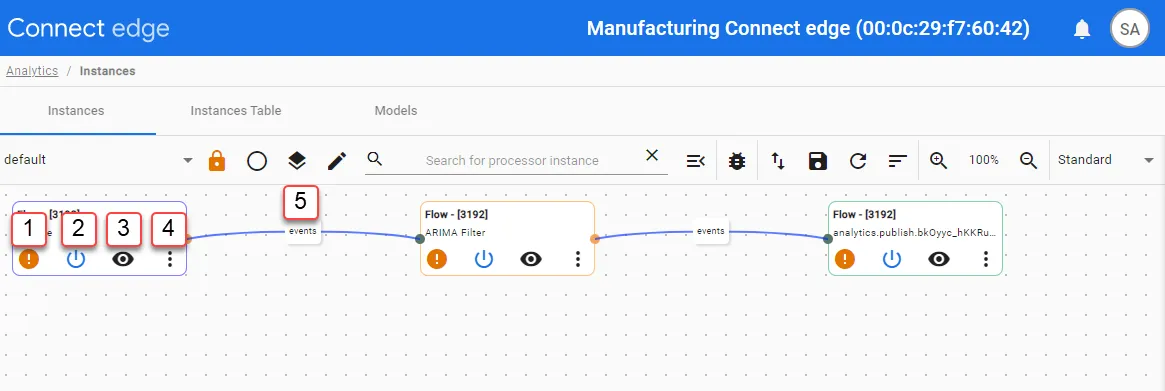Zoom in with the plus magnifier
1165x391 pixels.
(938, 161)
